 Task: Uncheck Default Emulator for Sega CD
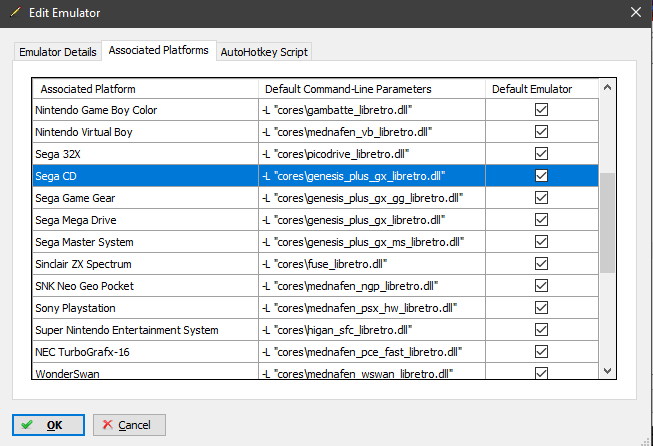pyautogui.click(x=541, y=176)
